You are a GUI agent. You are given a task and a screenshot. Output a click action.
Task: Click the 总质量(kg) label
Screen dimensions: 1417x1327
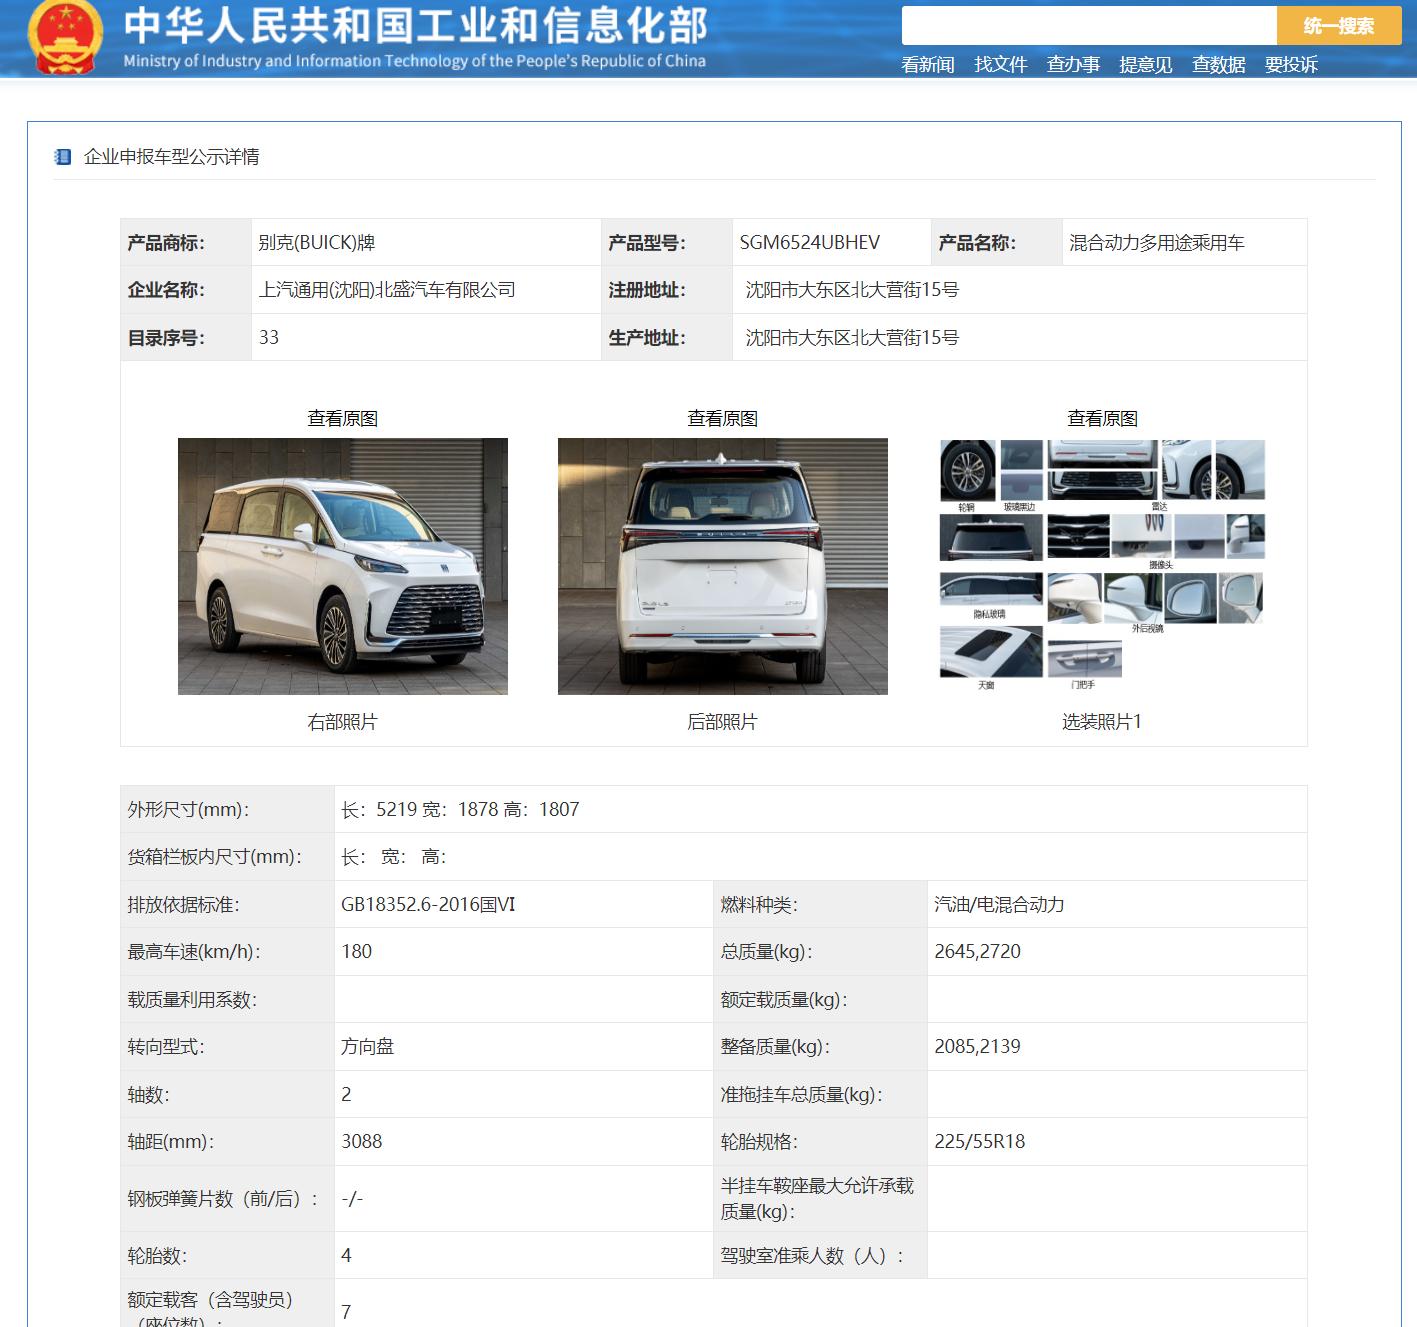(x=767, y=952)
